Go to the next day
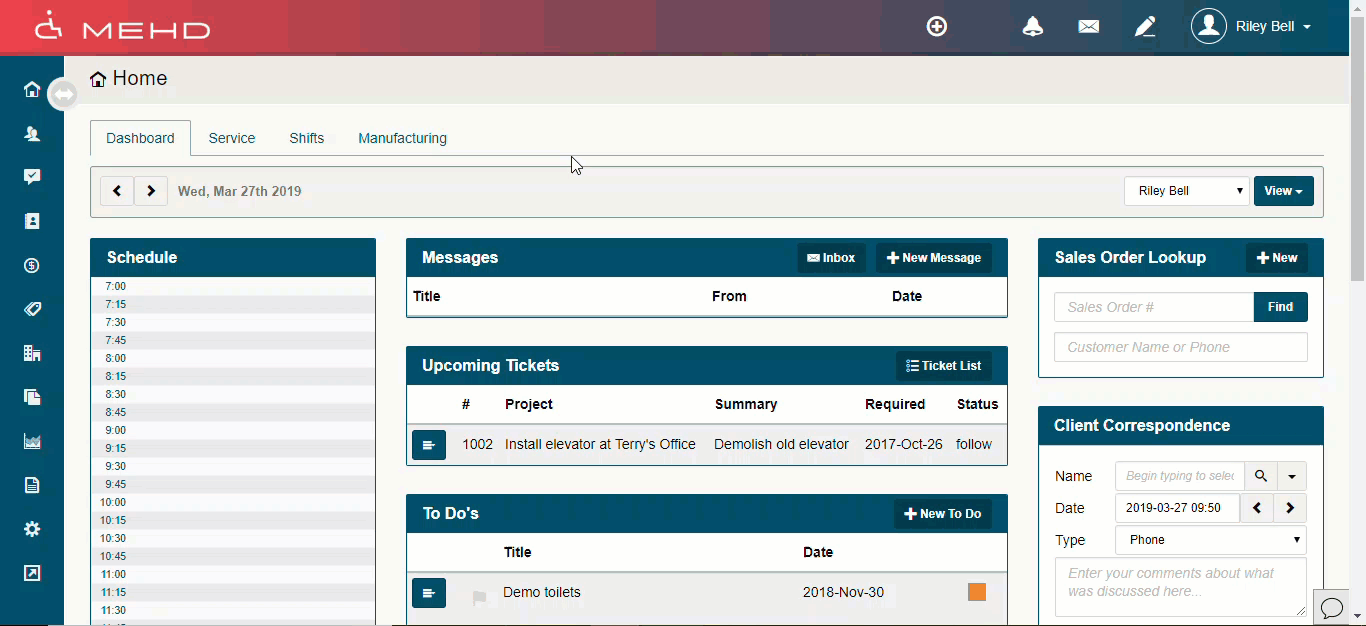This screenshot has height=626, width=1366. tap(151, 191)
